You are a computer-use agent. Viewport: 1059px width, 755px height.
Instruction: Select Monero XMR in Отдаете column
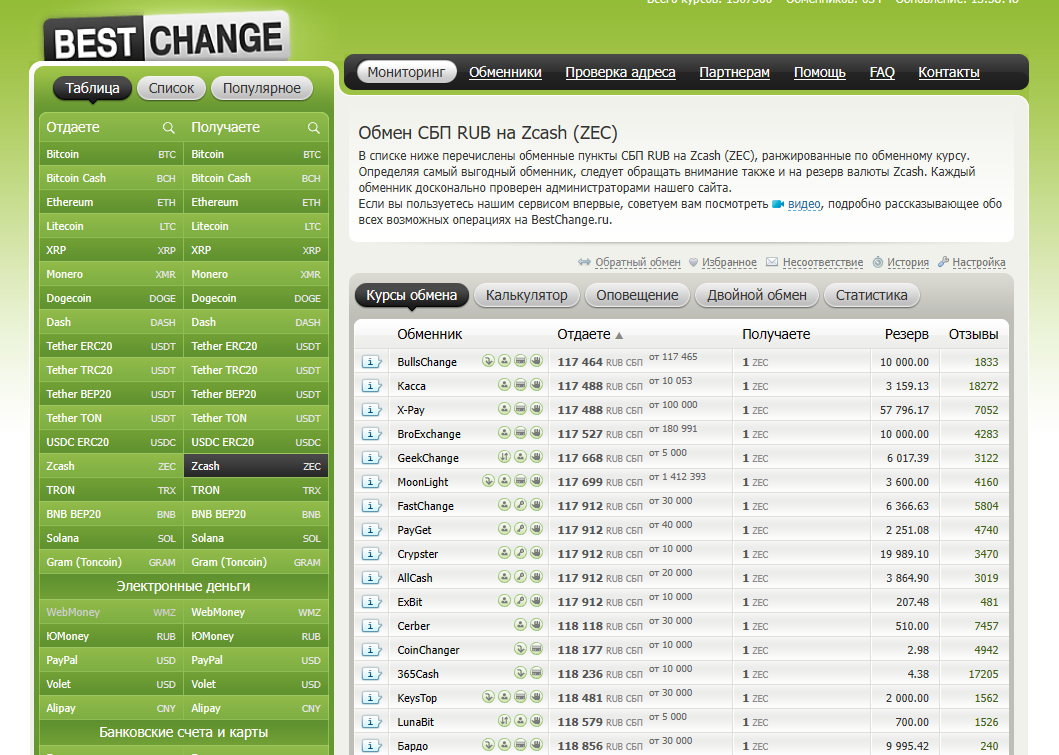pyautogui.click(x=111, y=274)
